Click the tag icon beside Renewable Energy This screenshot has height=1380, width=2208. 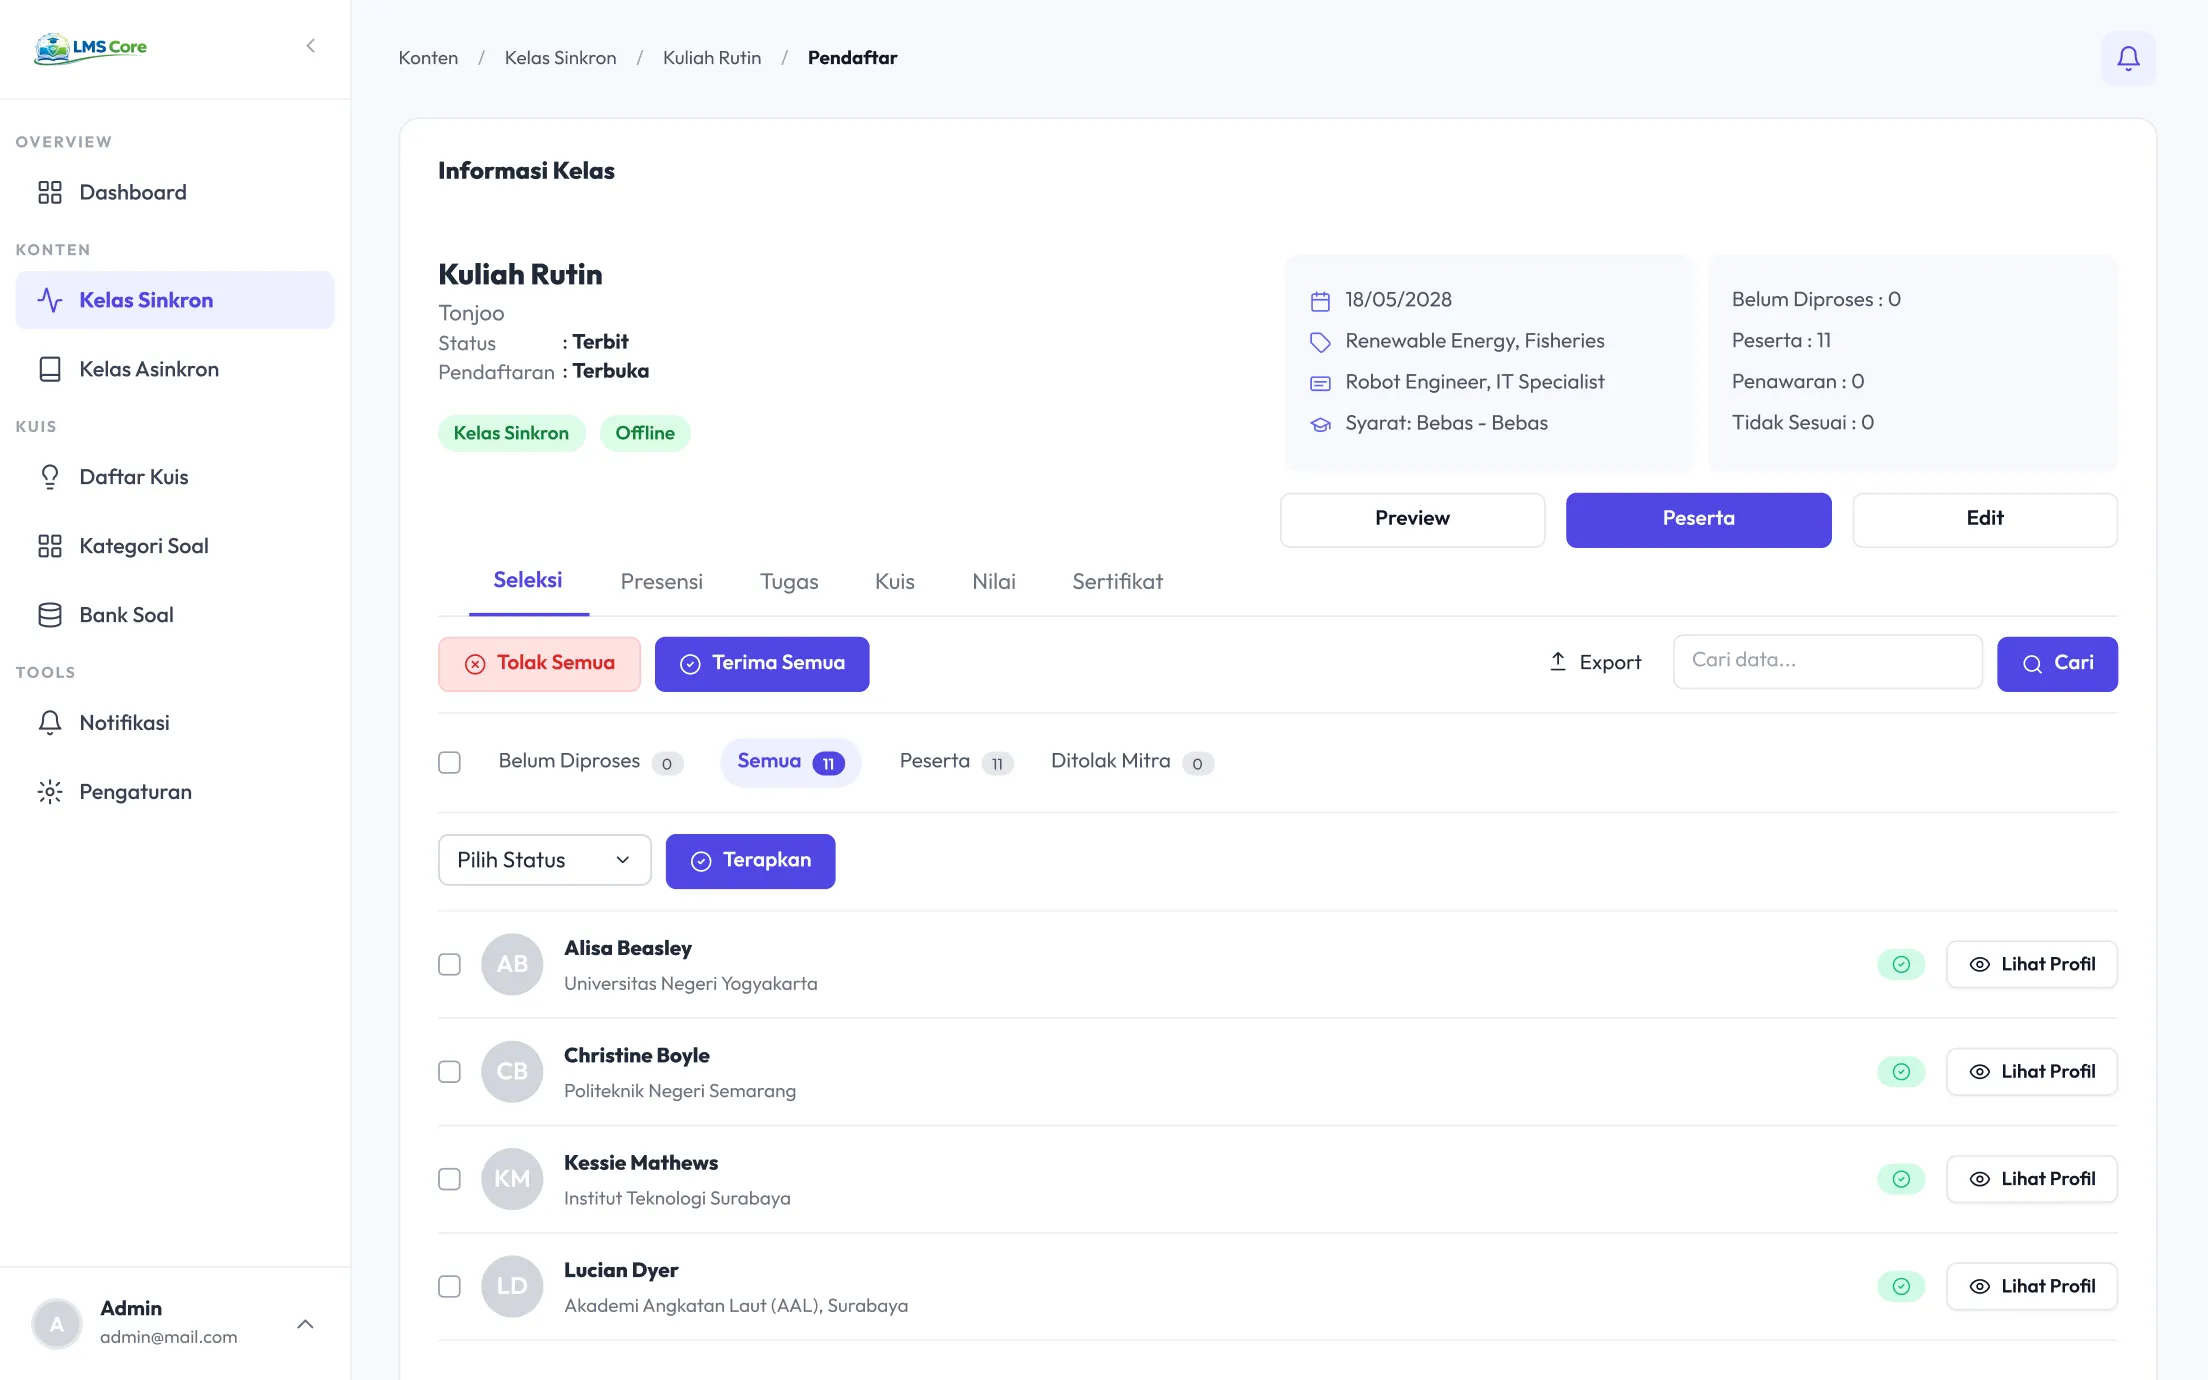(1320, 342)
